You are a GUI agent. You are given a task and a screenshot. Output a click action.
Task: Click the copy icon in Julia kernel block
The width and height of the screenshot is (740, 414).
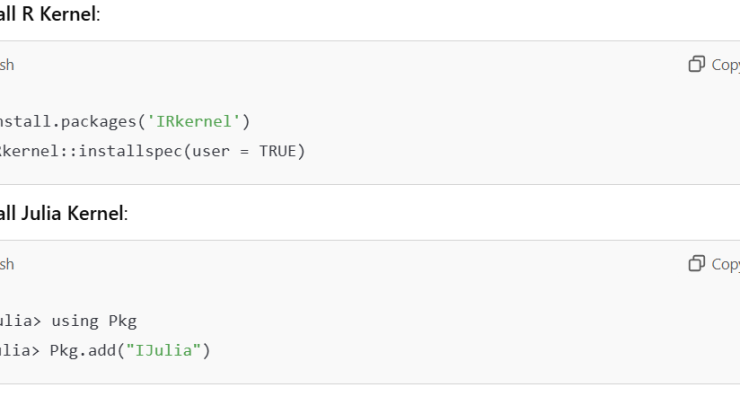pos(697,263)
